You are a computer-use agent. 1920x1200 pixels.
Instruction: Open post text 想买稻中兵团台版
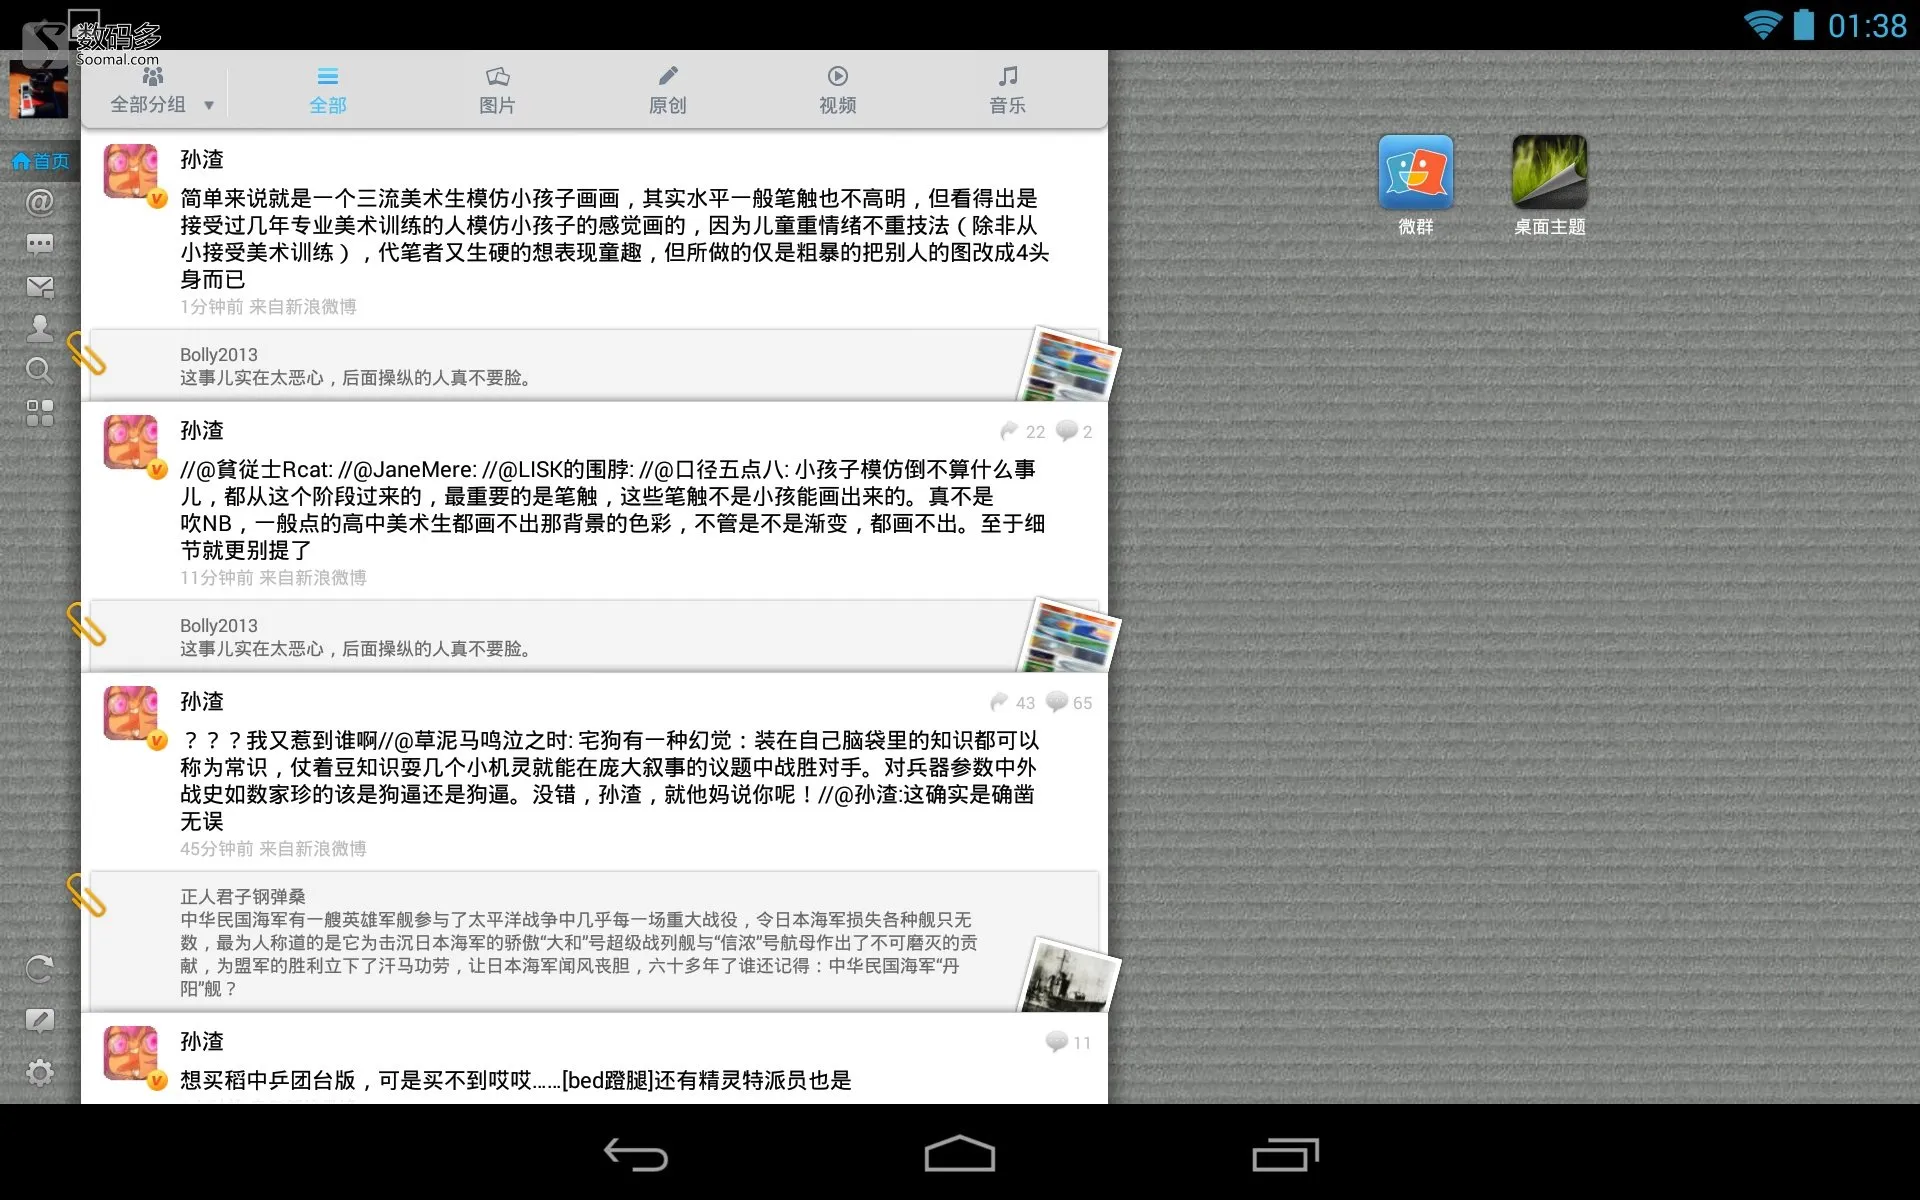click(x=516, y=1080)
